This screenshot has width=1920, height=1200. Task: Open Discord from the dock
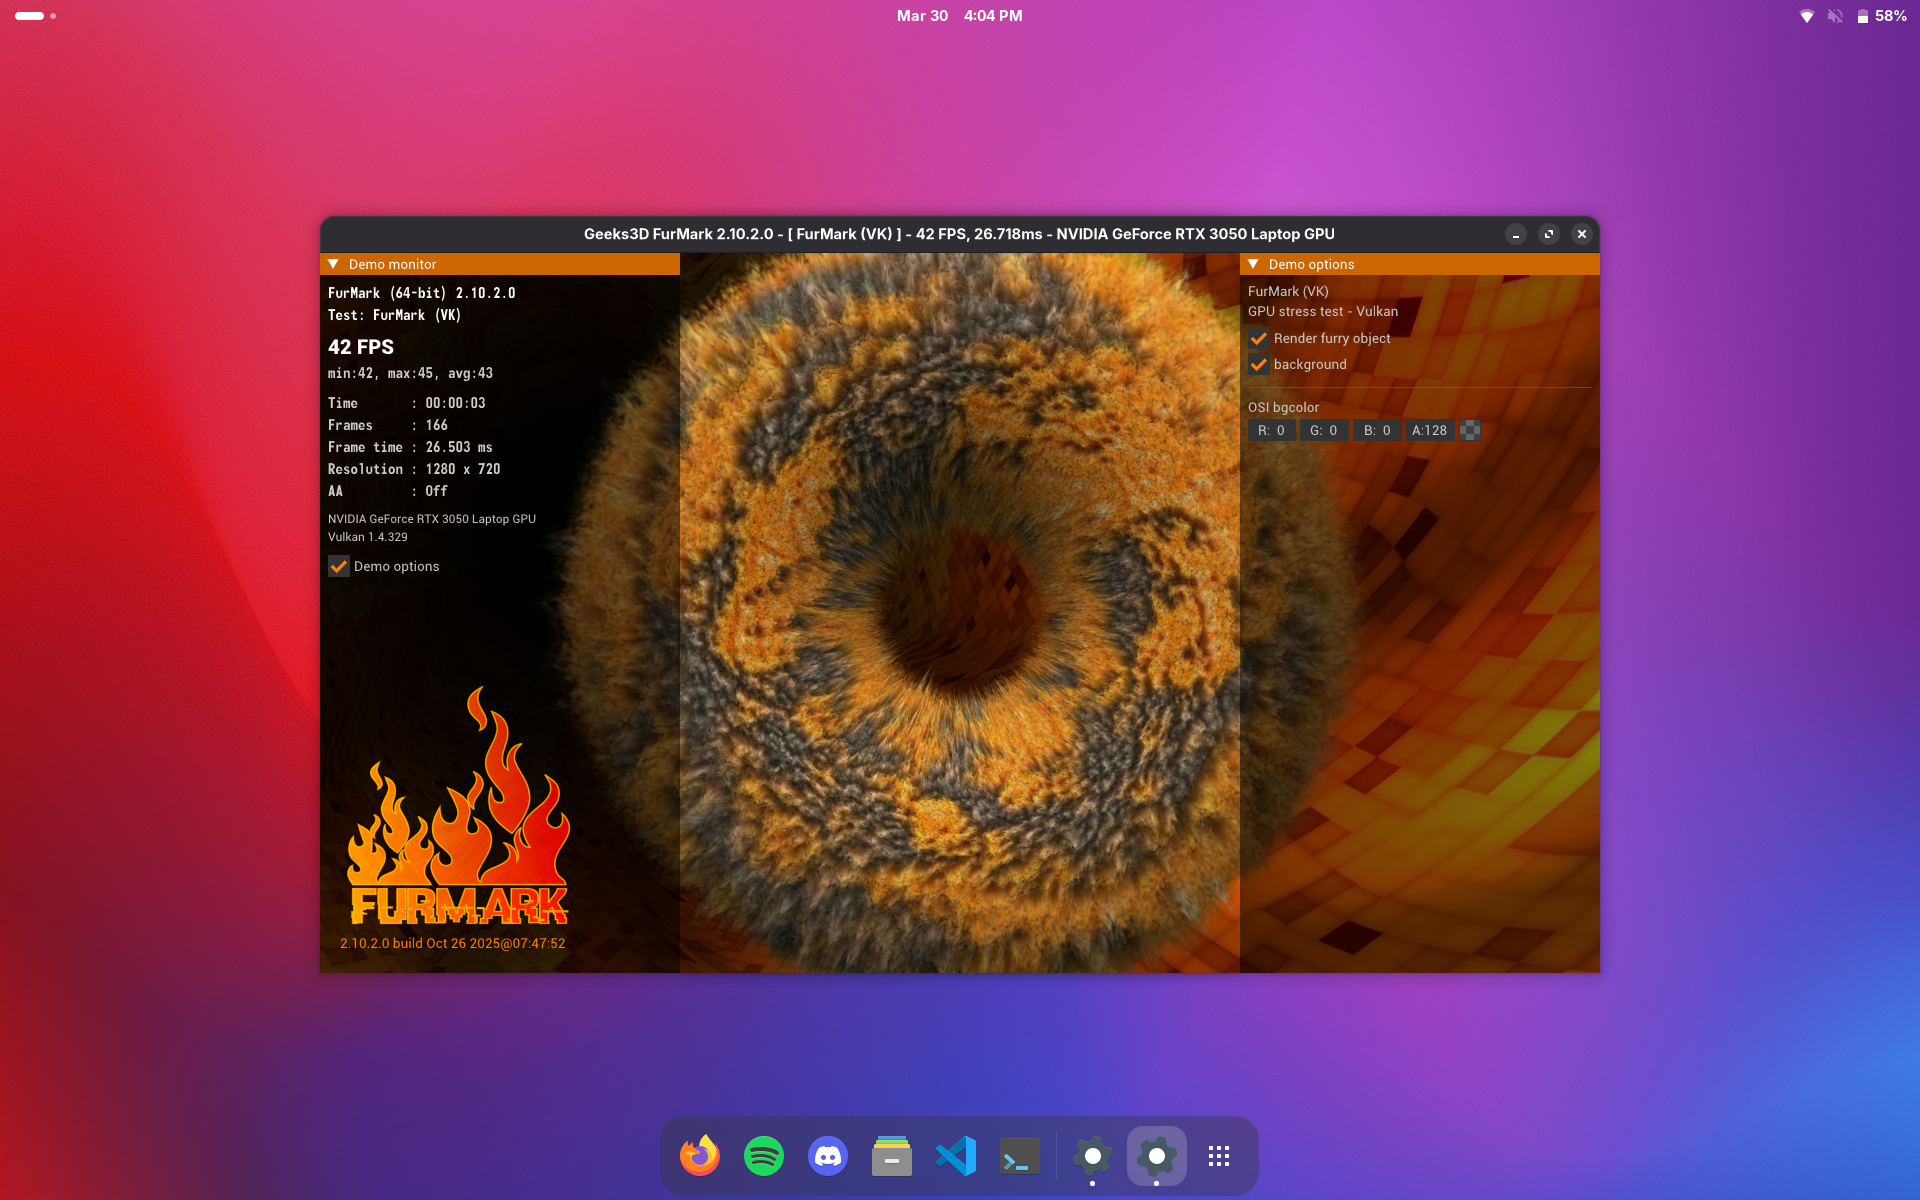click(x=828, y=1156)
